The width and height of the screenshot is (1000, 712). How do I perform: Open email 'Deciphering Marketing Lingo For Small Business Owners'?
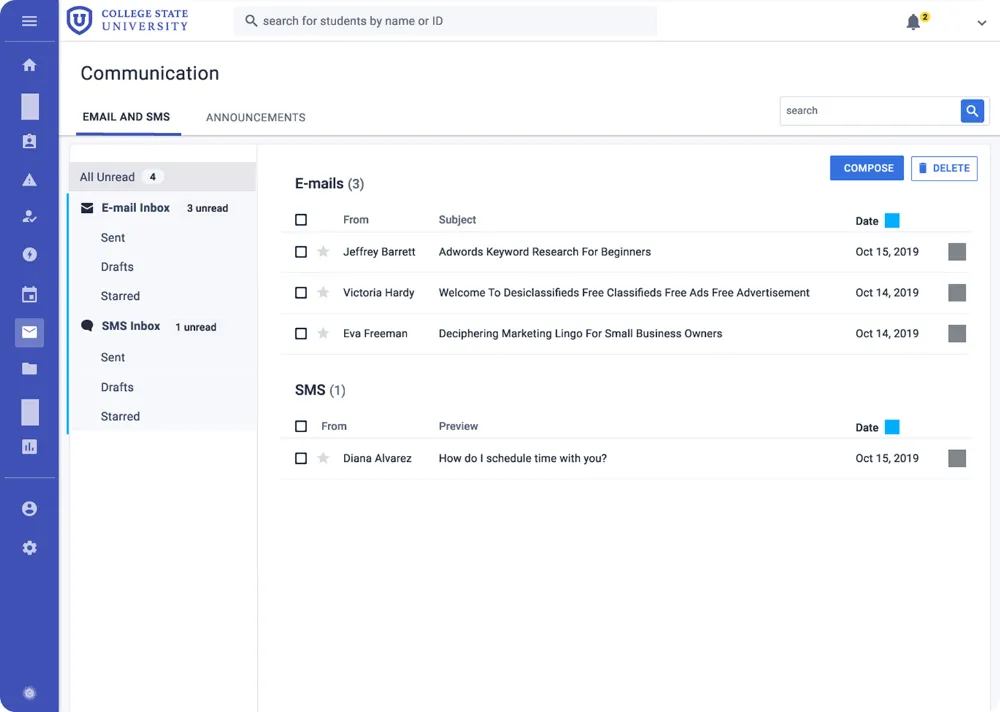[580, 333]
